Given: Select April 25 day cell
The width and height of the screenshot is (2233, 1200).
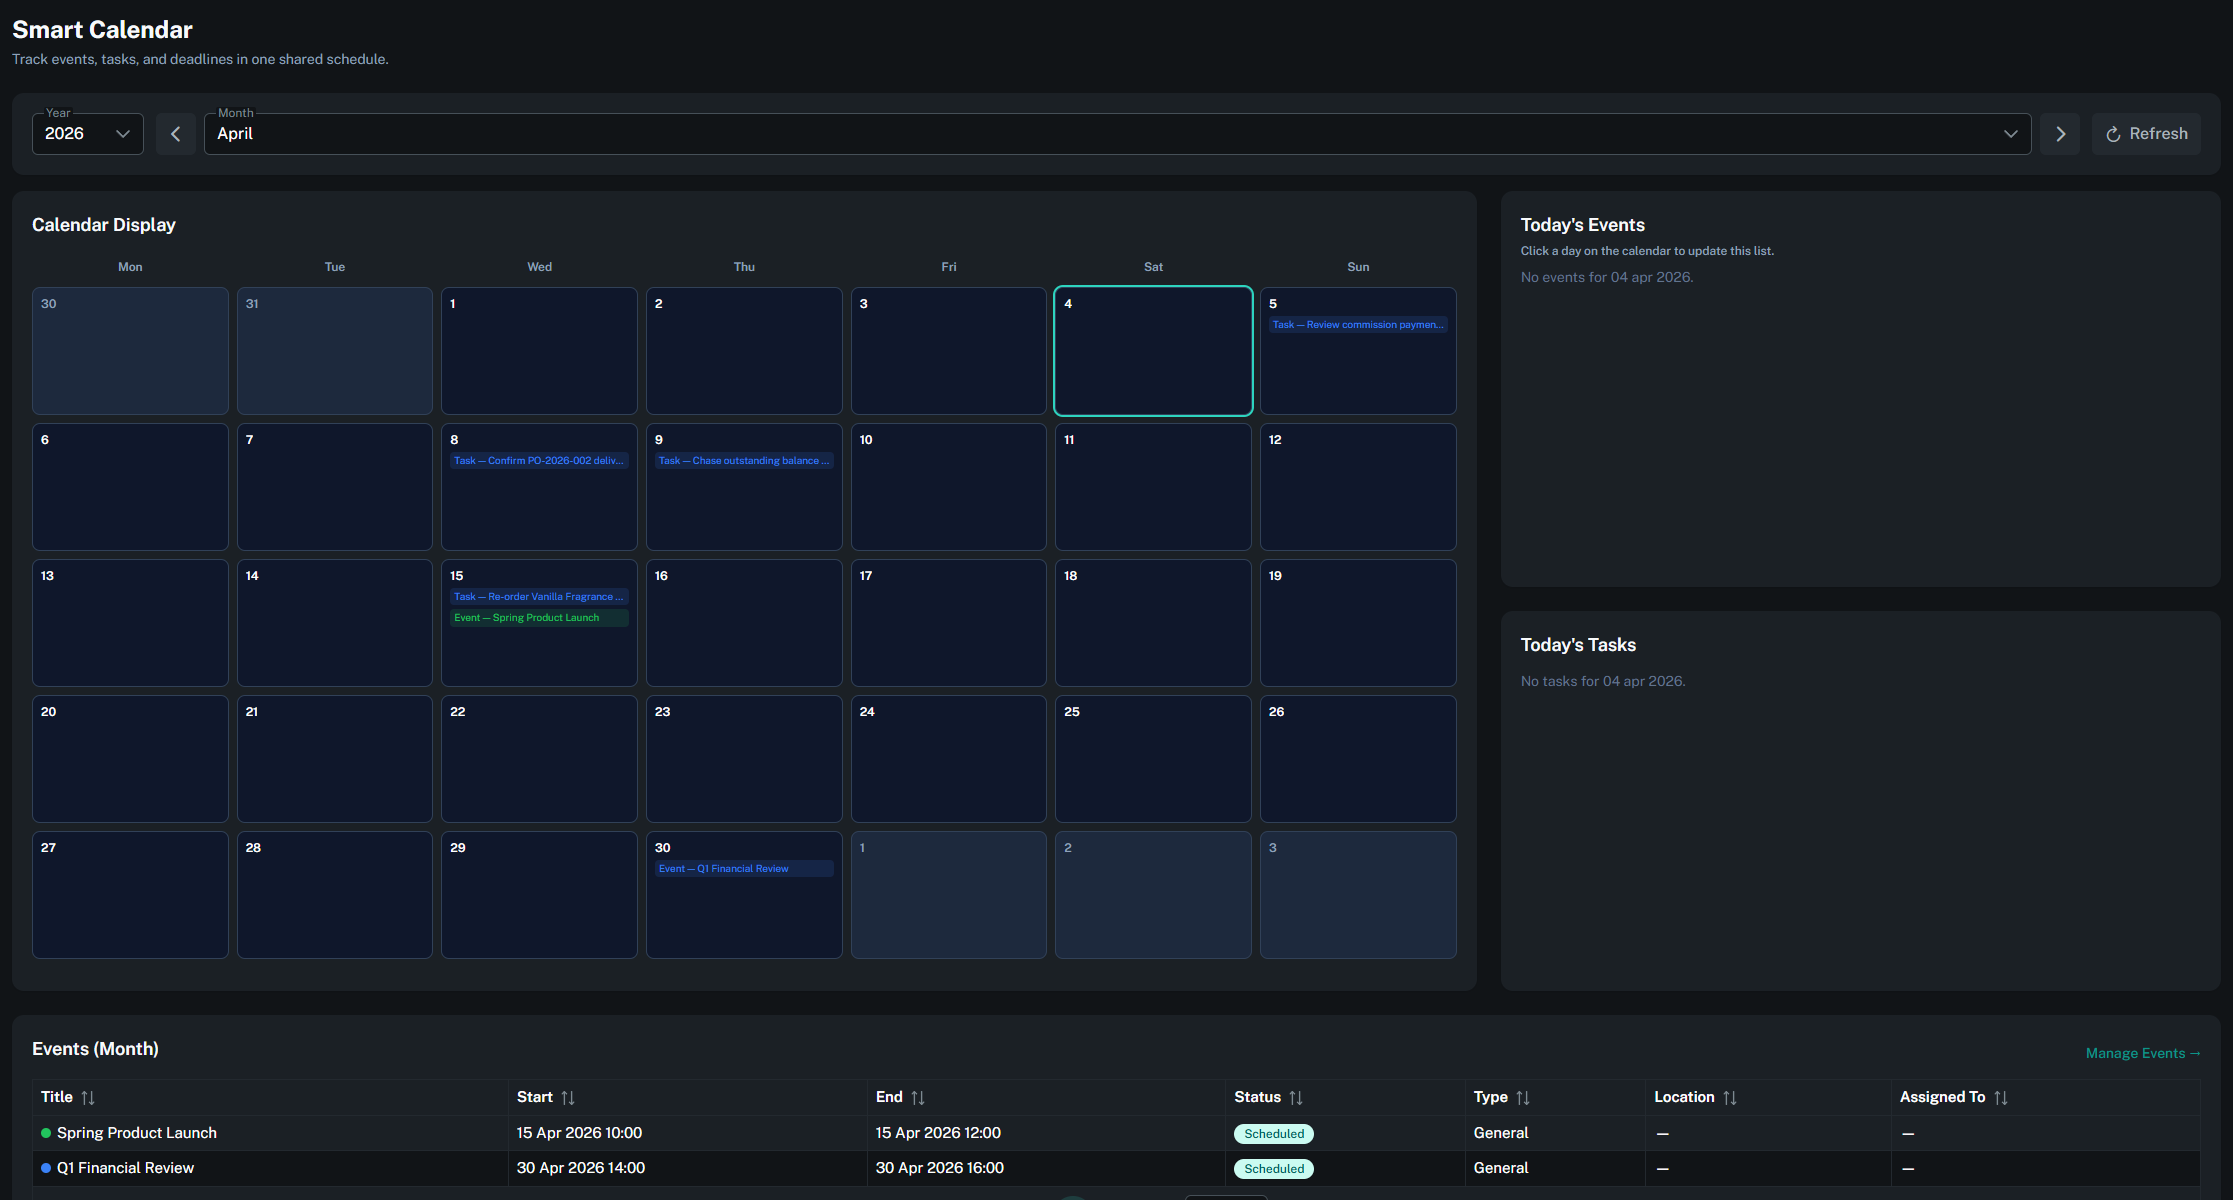Looking at the screenshot, I should [x=1153, y=759].
